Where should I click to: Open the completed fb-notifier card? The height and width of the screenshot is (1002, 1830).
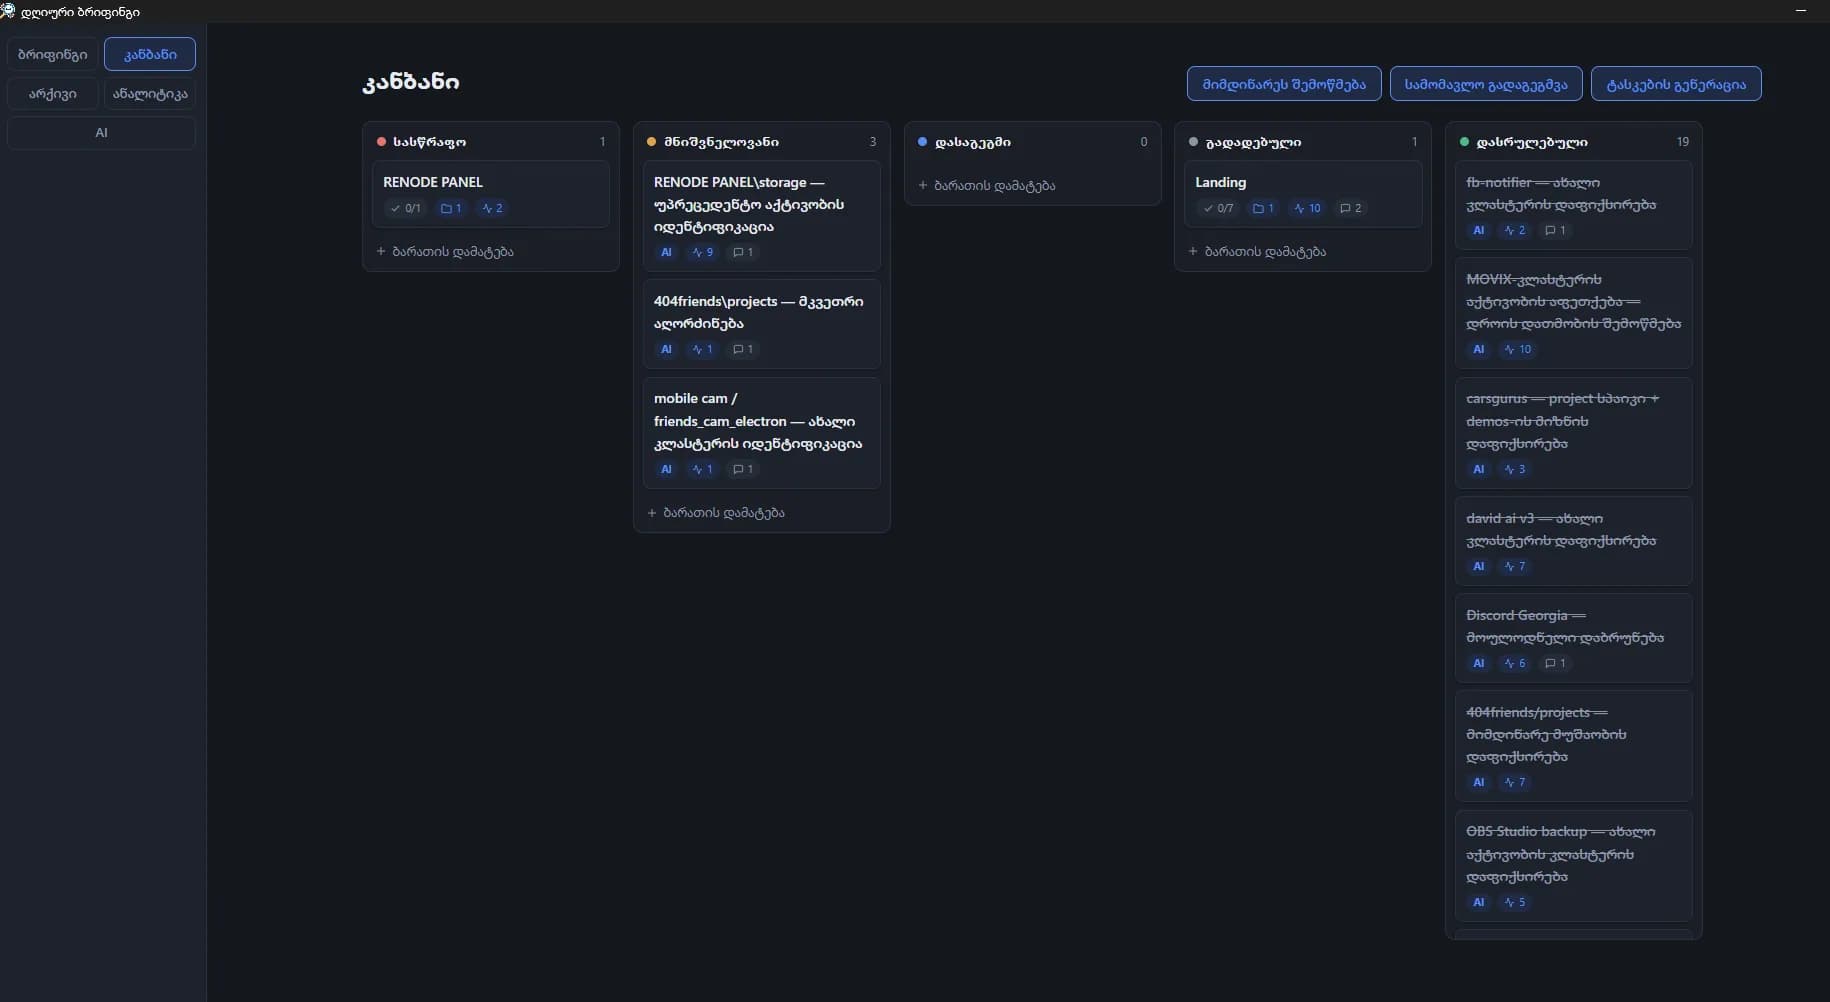[1573, 204]
